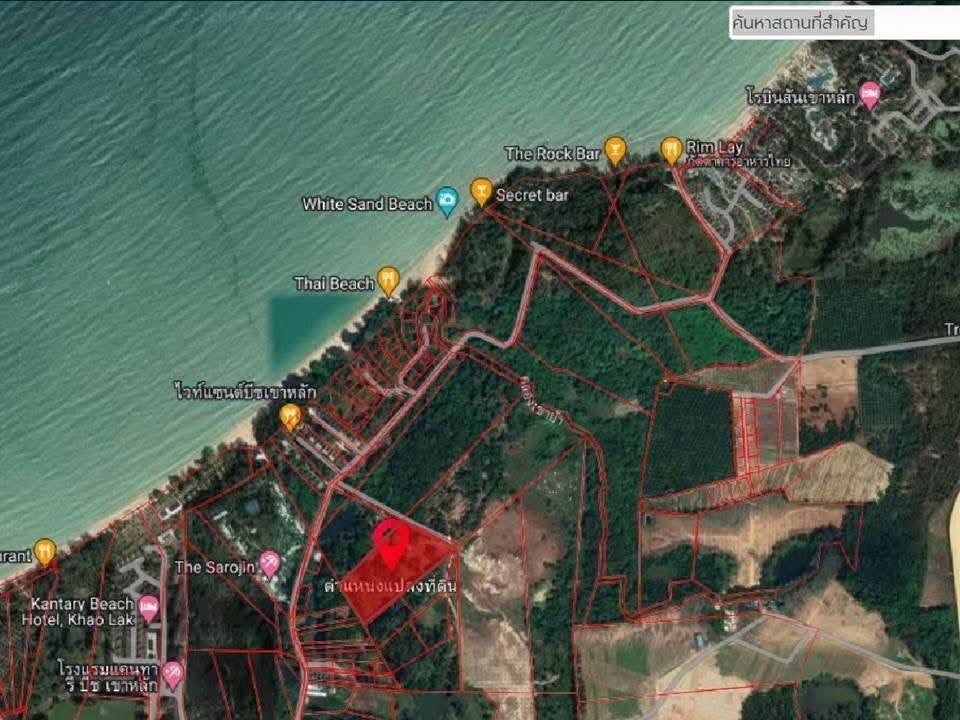The width and height of the screenshot is (960, 720).
Task: Click the White Sand Beach label
Action: click(367, 204)
